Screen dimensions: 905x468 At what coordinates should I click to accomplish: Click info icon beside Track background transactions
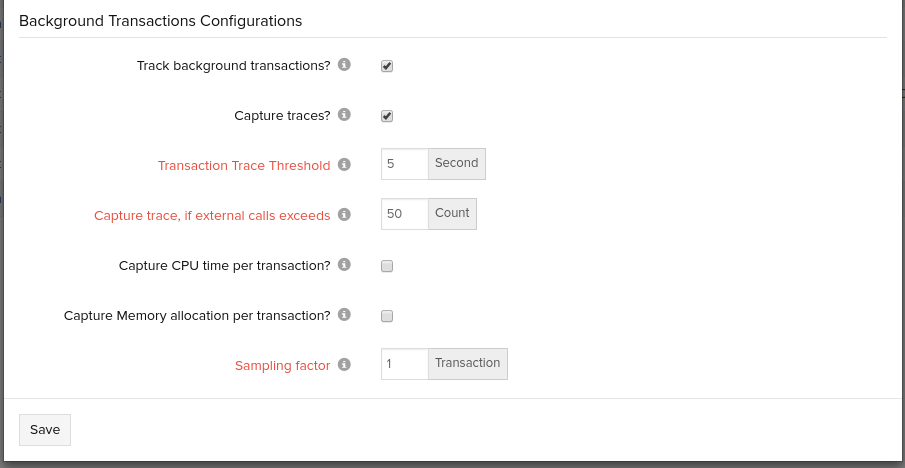pyautogui.click(x=344, y=65)
